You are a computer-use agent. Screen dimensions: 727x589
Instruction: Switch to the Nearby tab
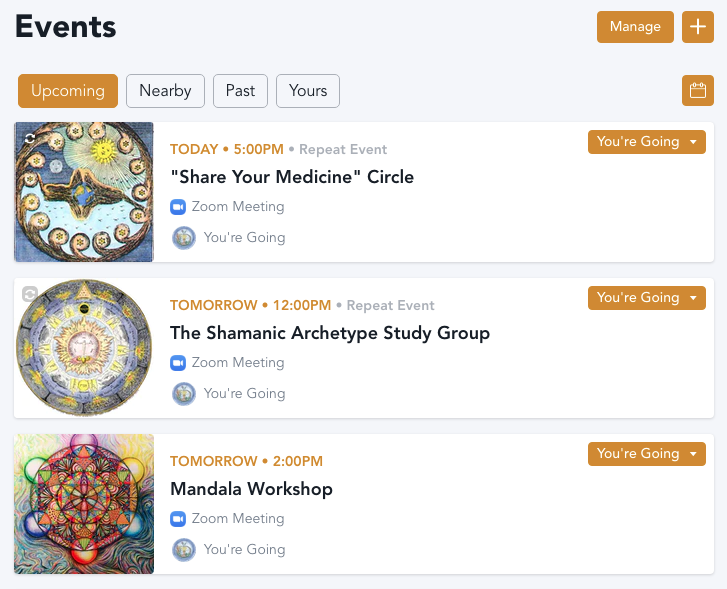click(x=165, y=91)
